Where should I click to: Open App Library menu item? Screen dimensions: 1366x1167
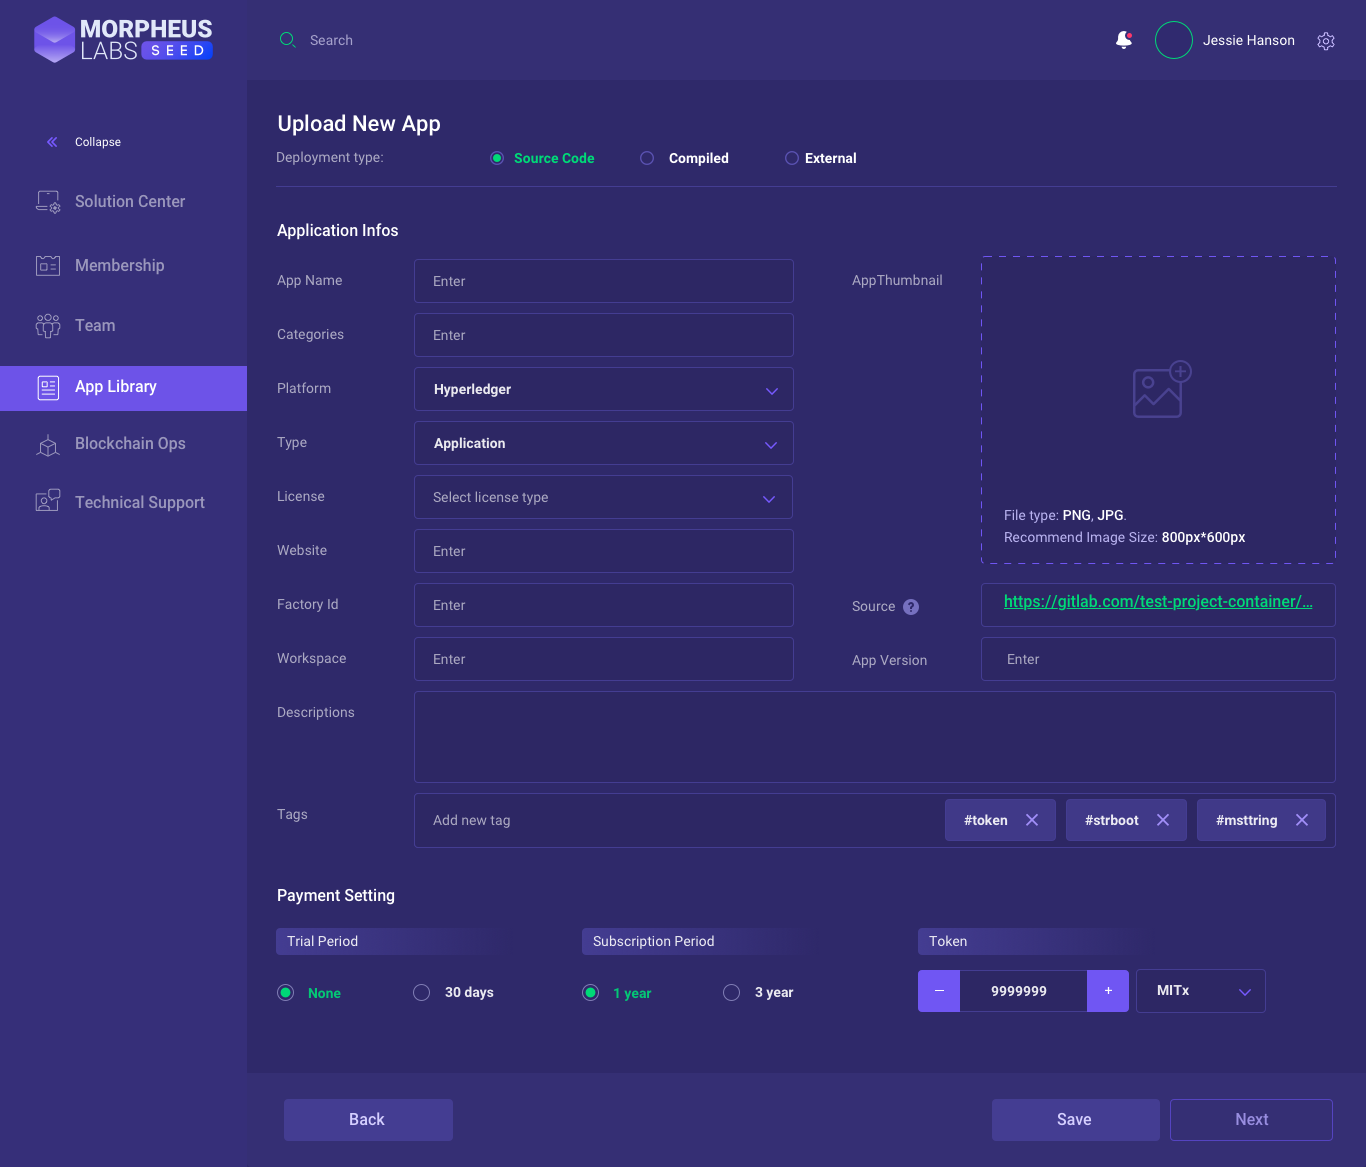[x=123, y=388]
